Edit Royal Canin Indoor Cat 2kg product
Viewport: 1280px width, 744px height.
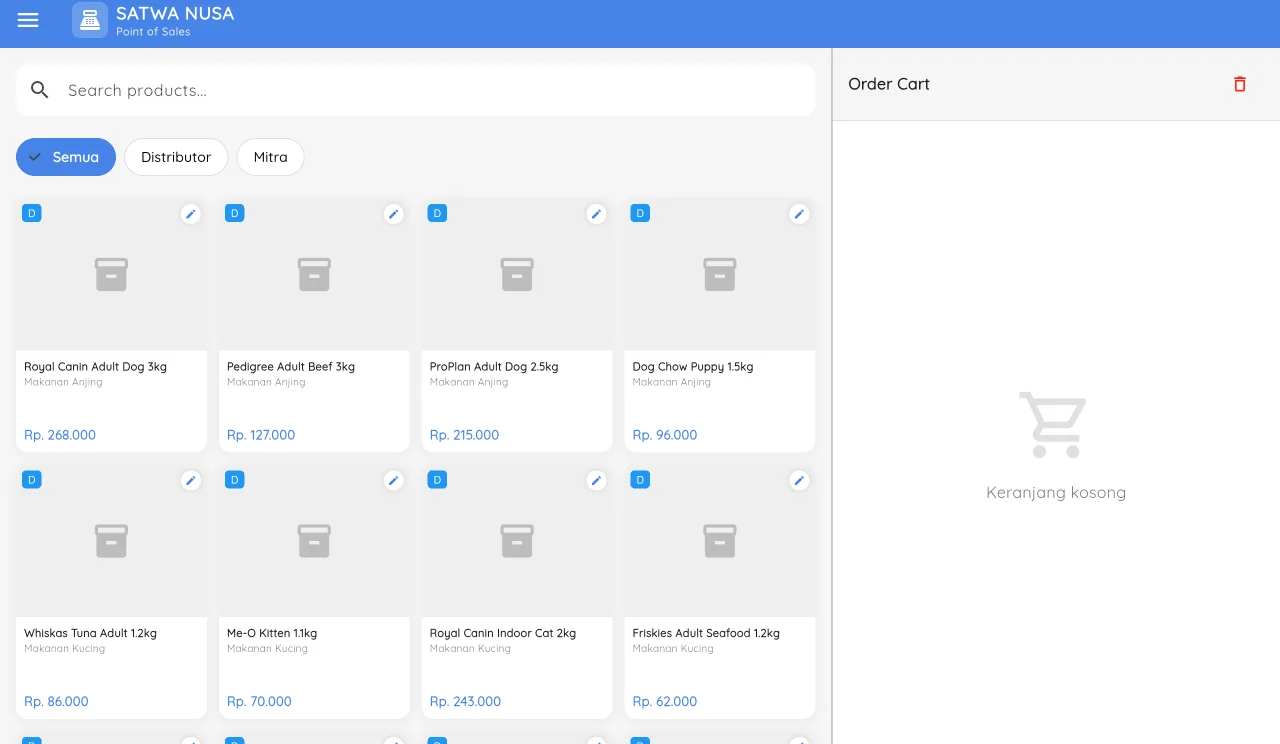[596, 481]
